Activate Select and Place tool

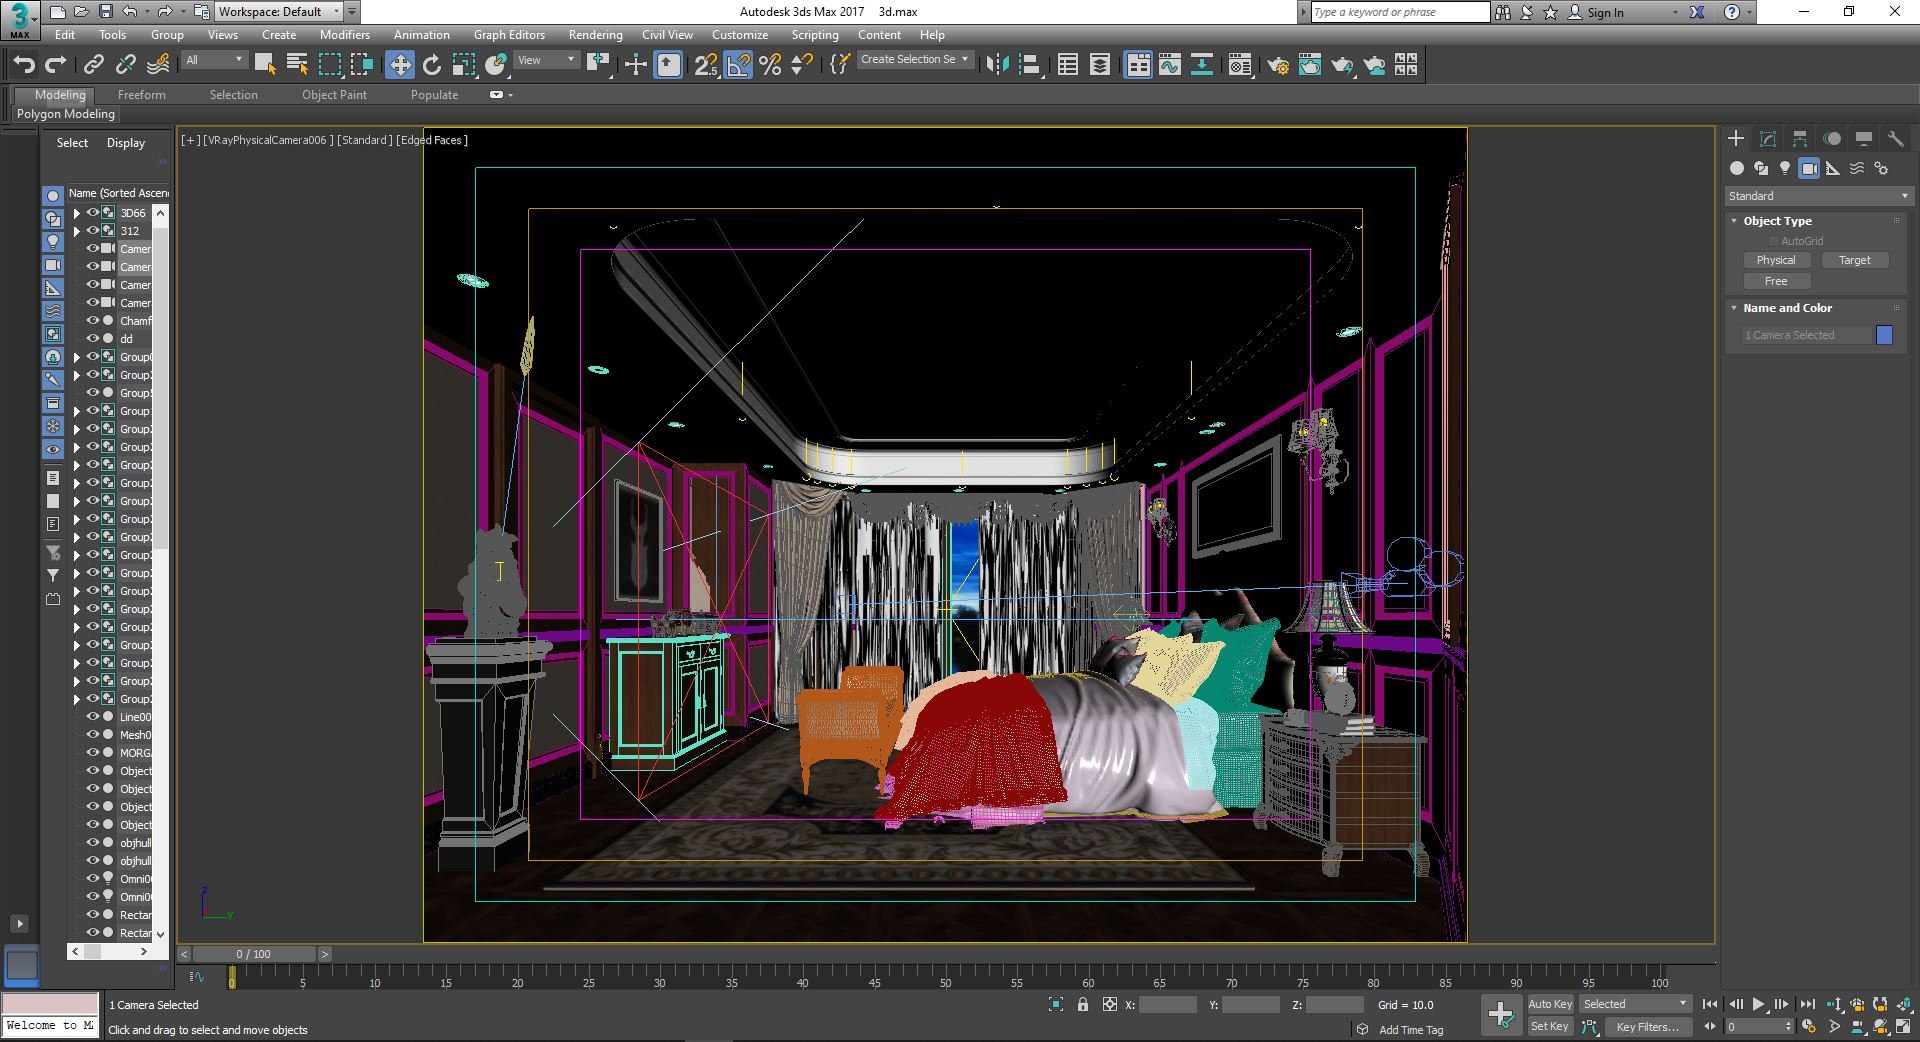(496, 65)
